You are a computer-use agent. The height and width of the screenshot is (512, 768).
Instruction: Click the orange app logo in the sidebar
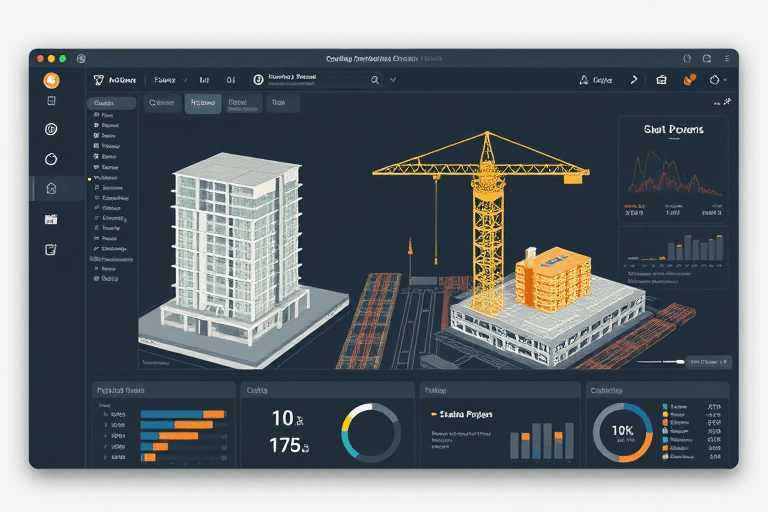coord(51,81)
